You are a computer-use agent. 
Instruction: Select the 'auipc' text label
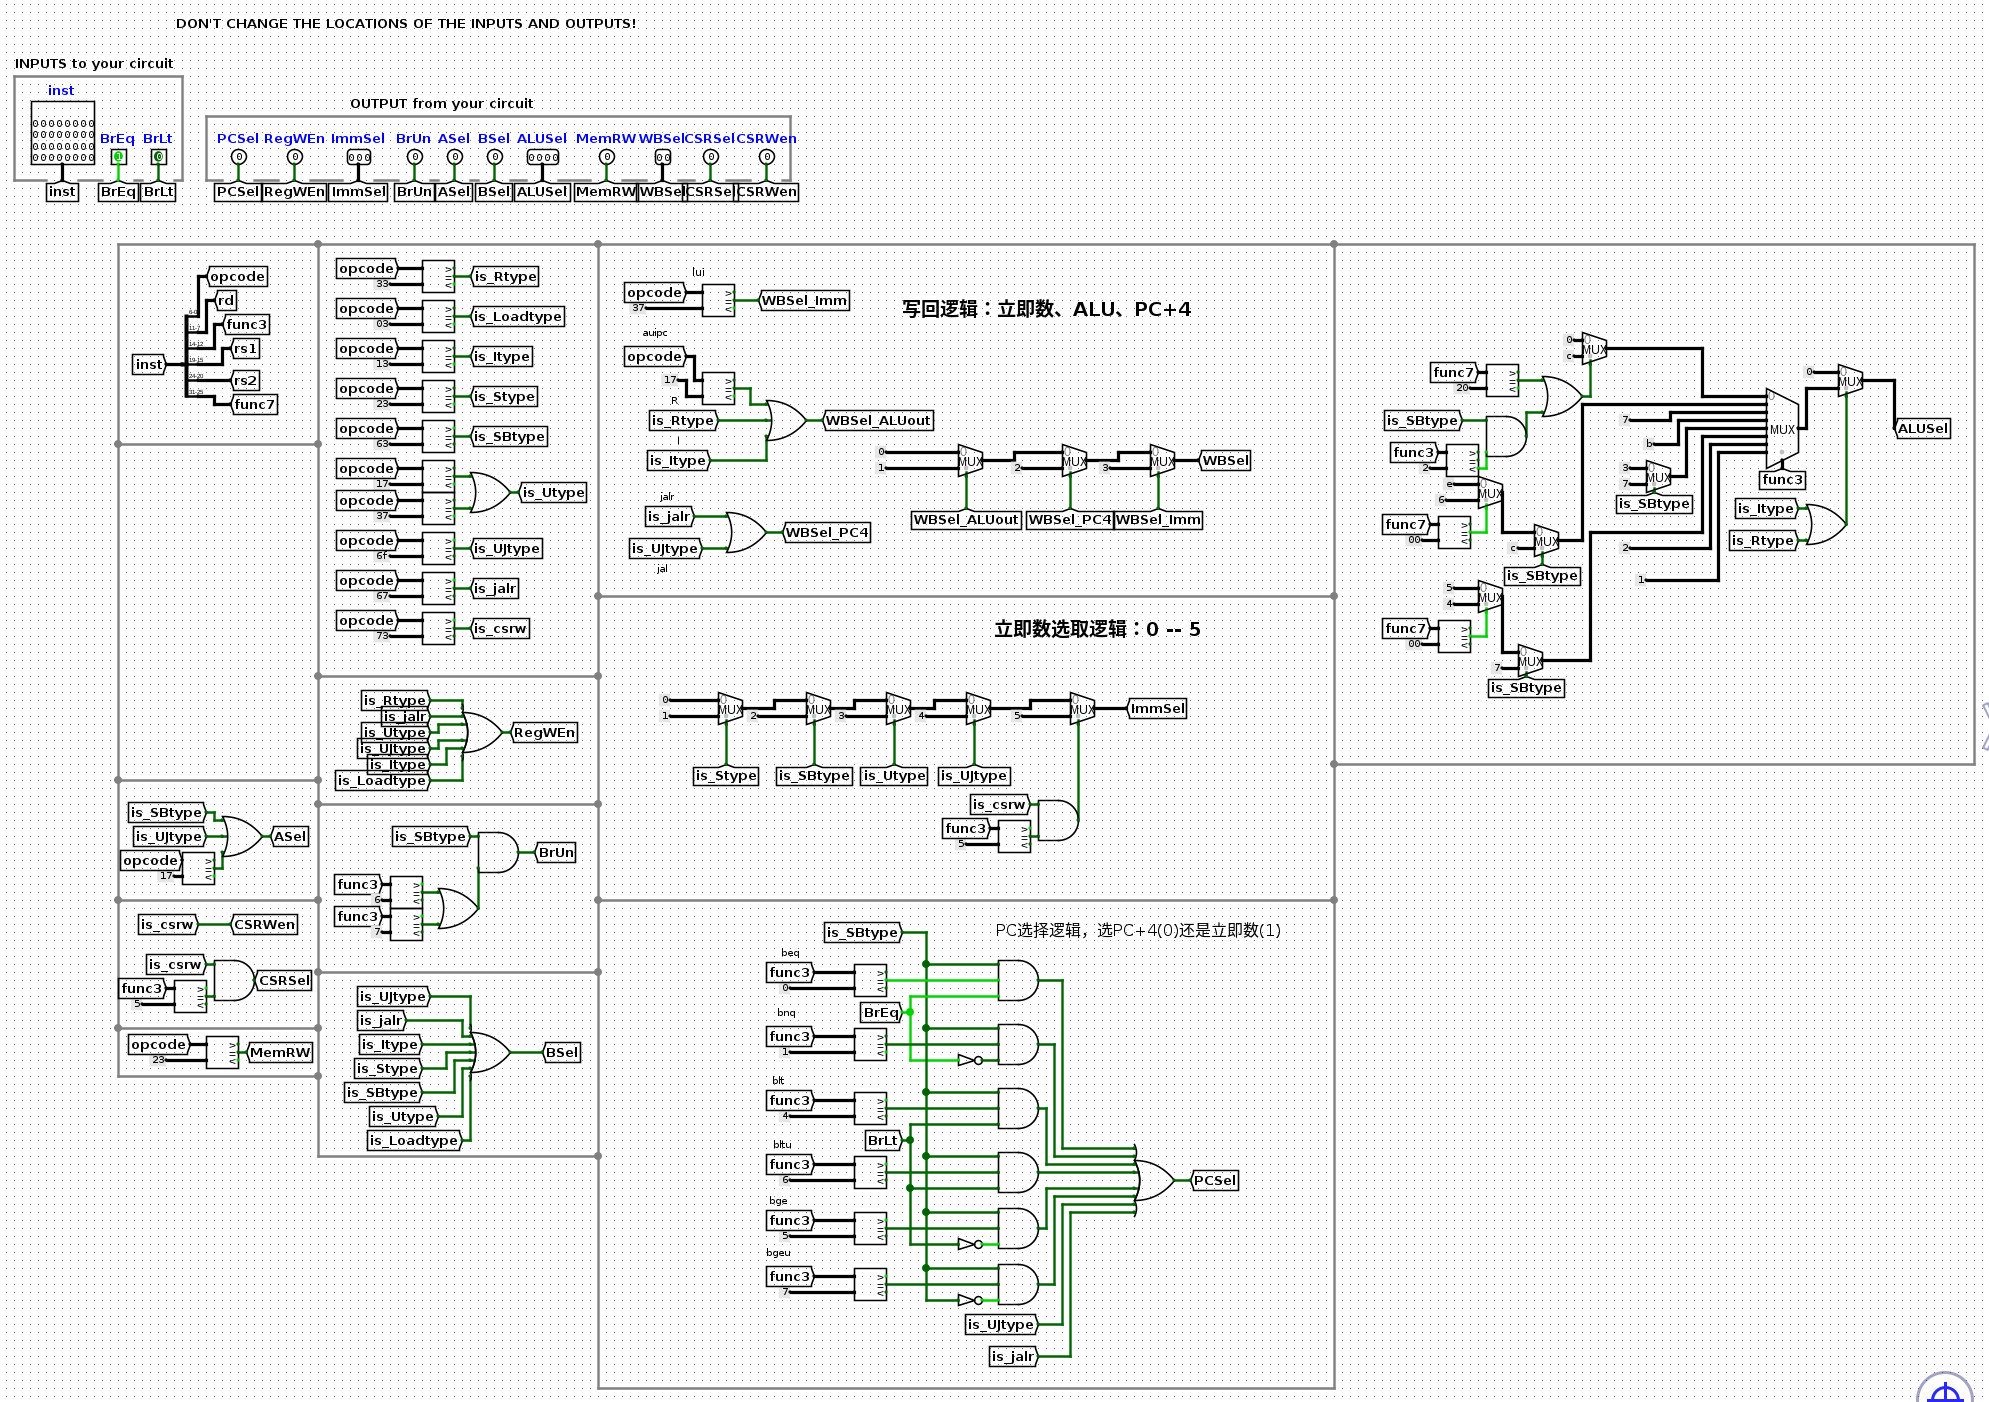[x=655, y=333]
